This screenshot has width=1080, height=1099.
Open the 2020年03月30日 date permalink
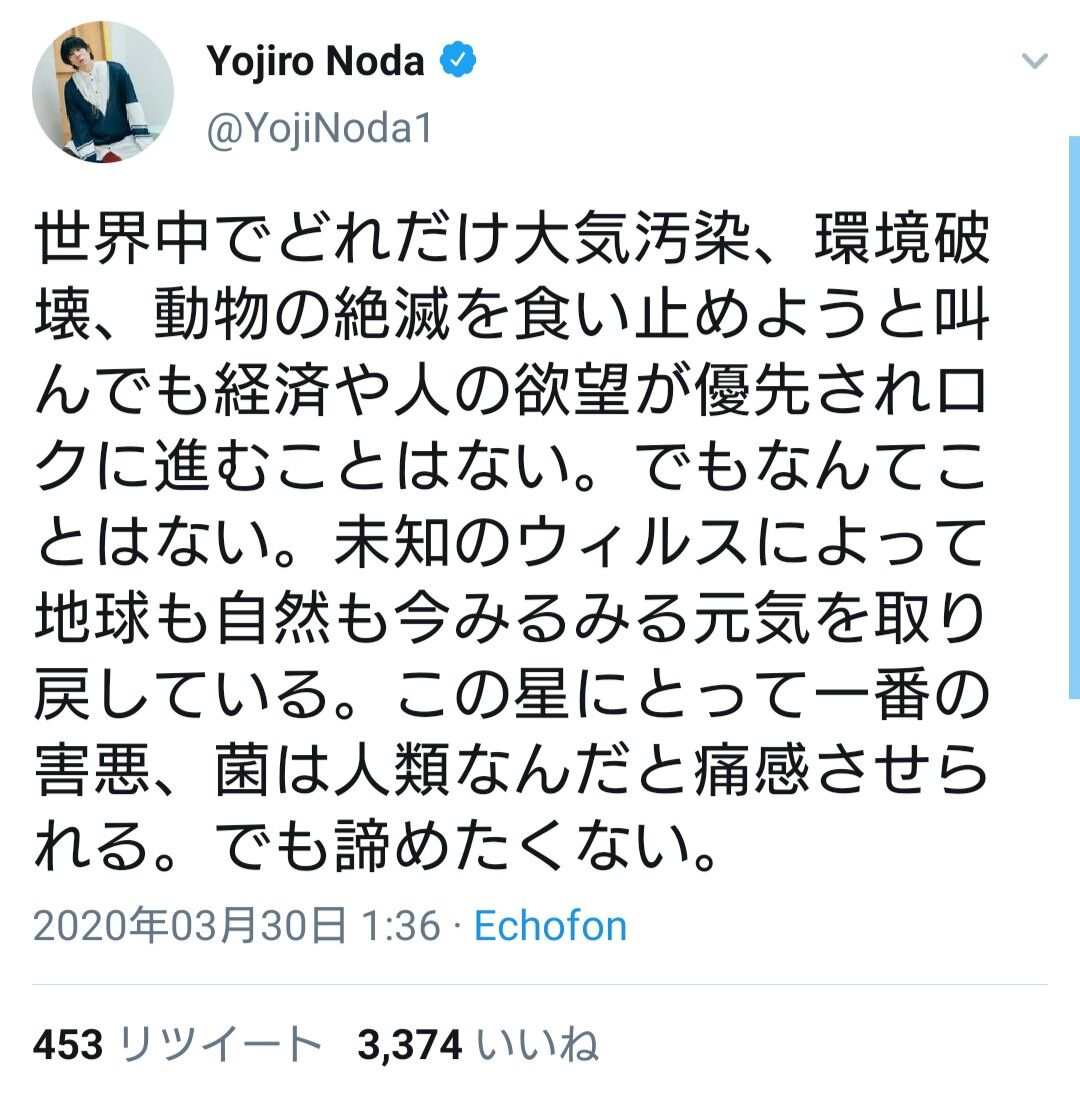189,926
